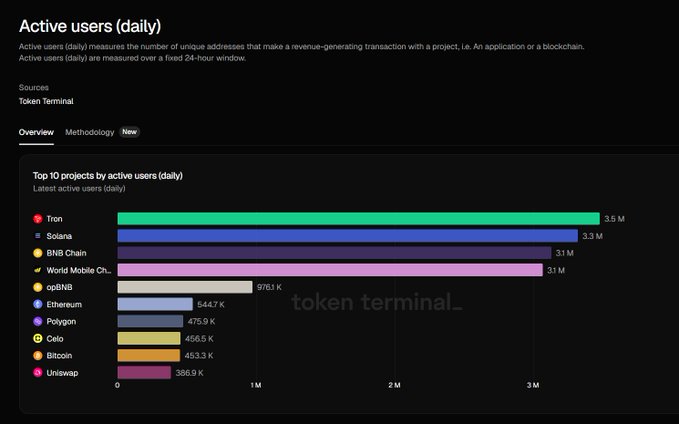Image resolution: width=679 pixels, height=424 pixels.
Task: Click the World Mobile Ch.. label
Action: pos(79,270)
